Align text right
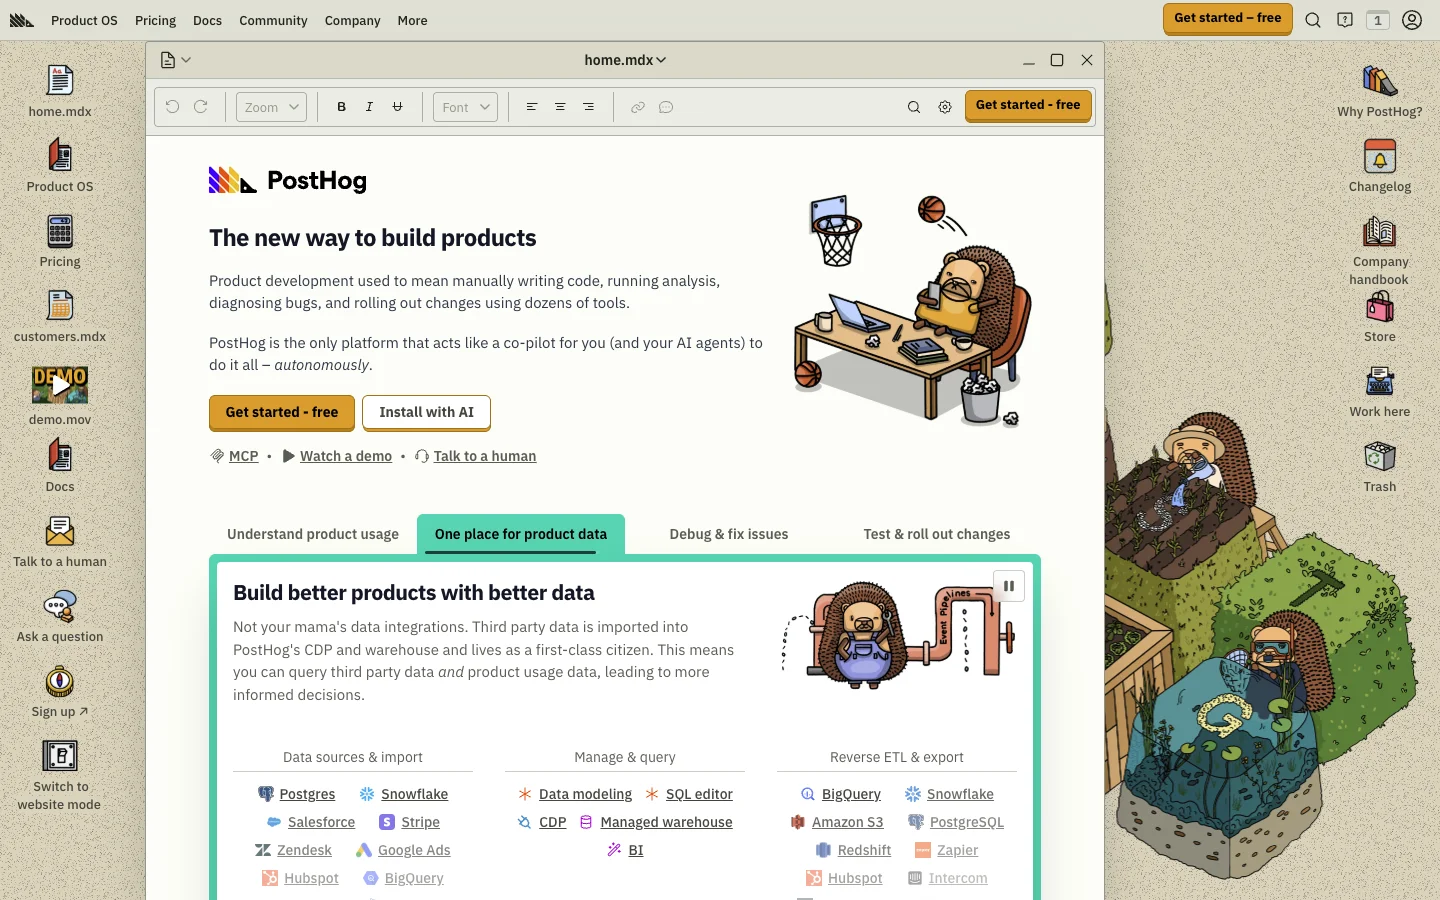Viewport: 1440px width, 900px height. (588, 107)
